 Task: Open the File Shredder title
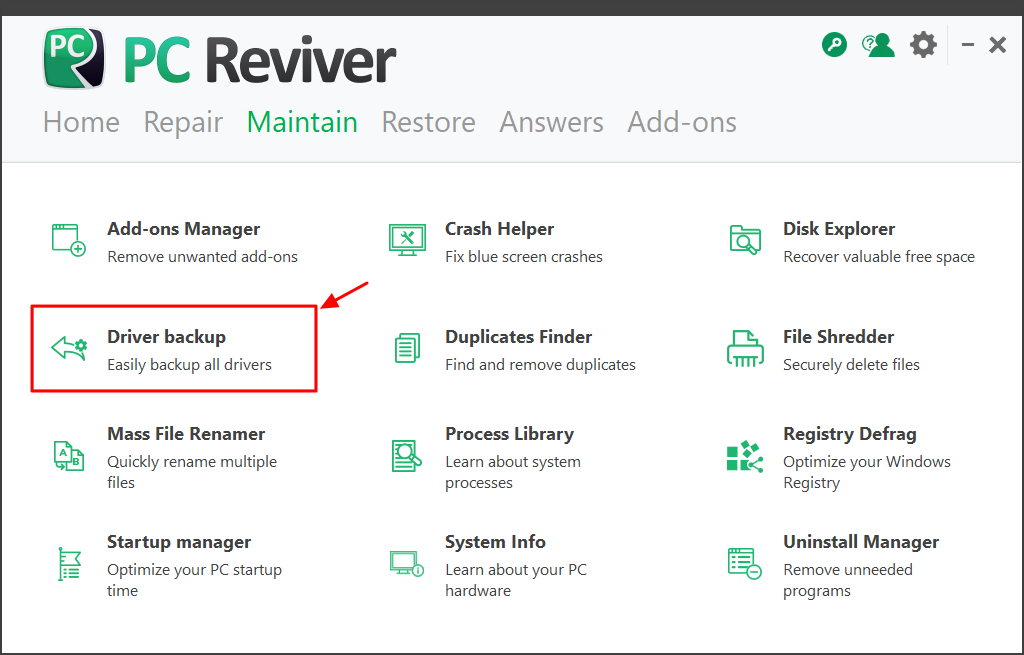pyautogui.click(x=839, y=336)
